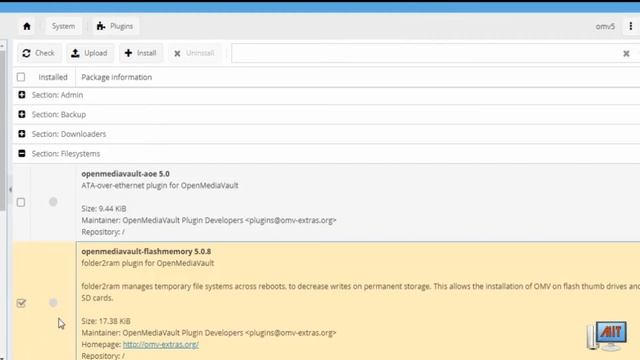This screenshot has height=360, width=640.
Task: Open the omv-extras.org homepage link
Action: pyautogui.click(x=161, y=344)
